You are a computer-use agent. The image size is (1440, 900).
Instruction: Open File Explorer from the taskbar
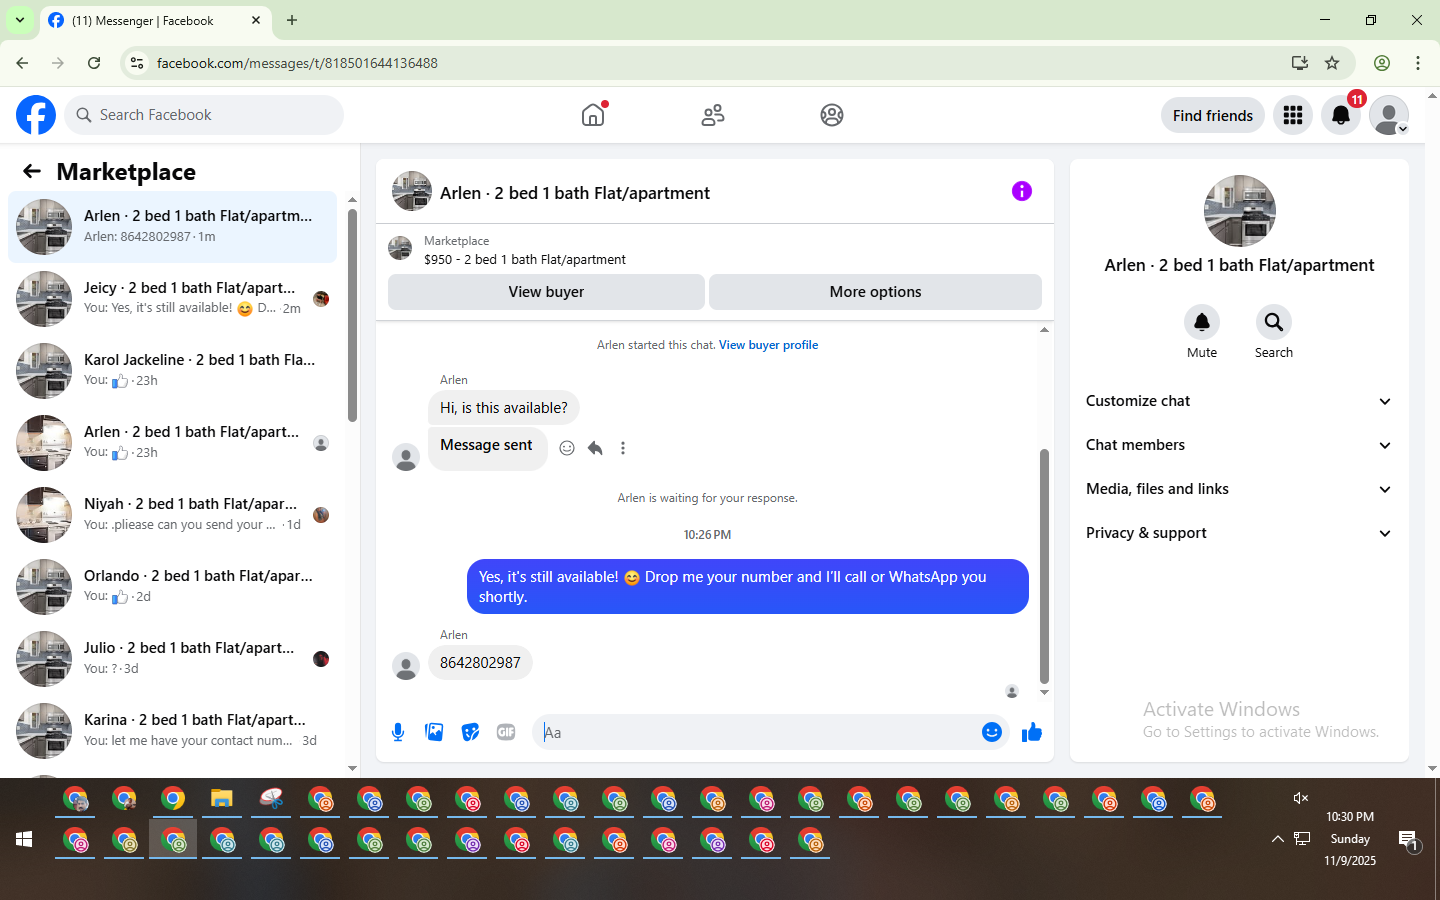pyautogui.click(x=222, y=798)
